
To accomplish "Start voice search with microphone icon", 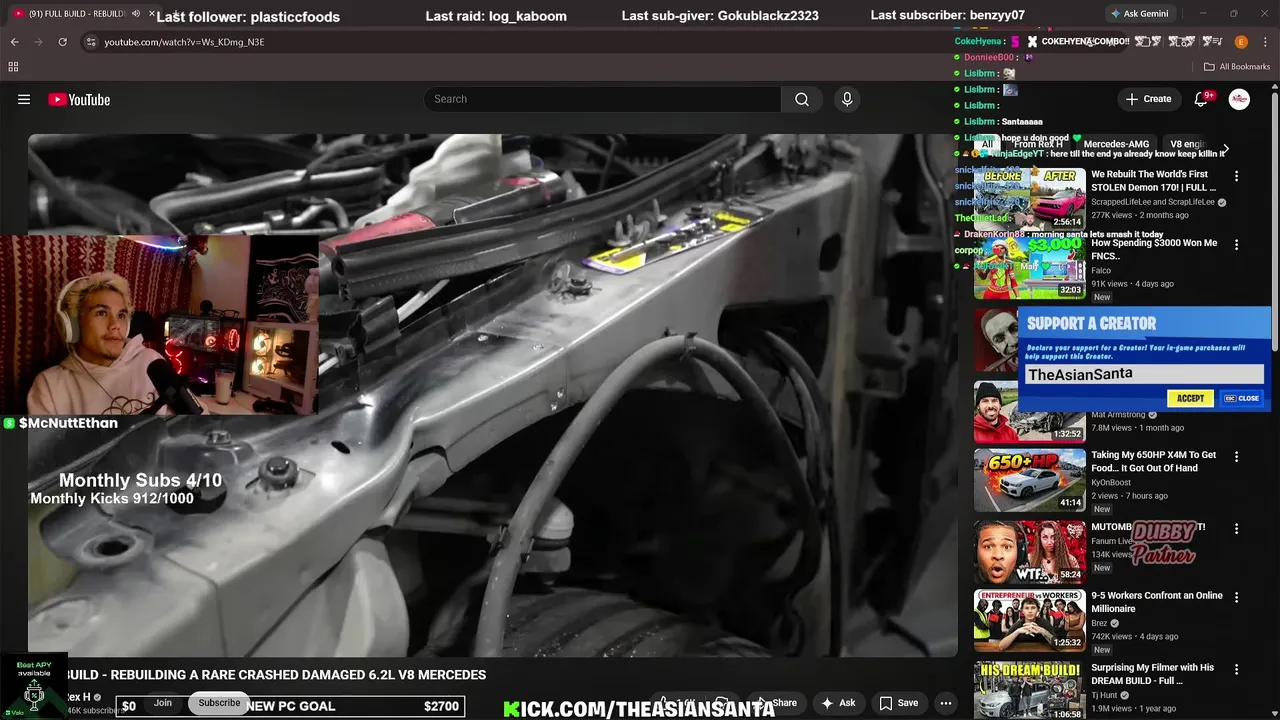I will click(x=847, y=99).
